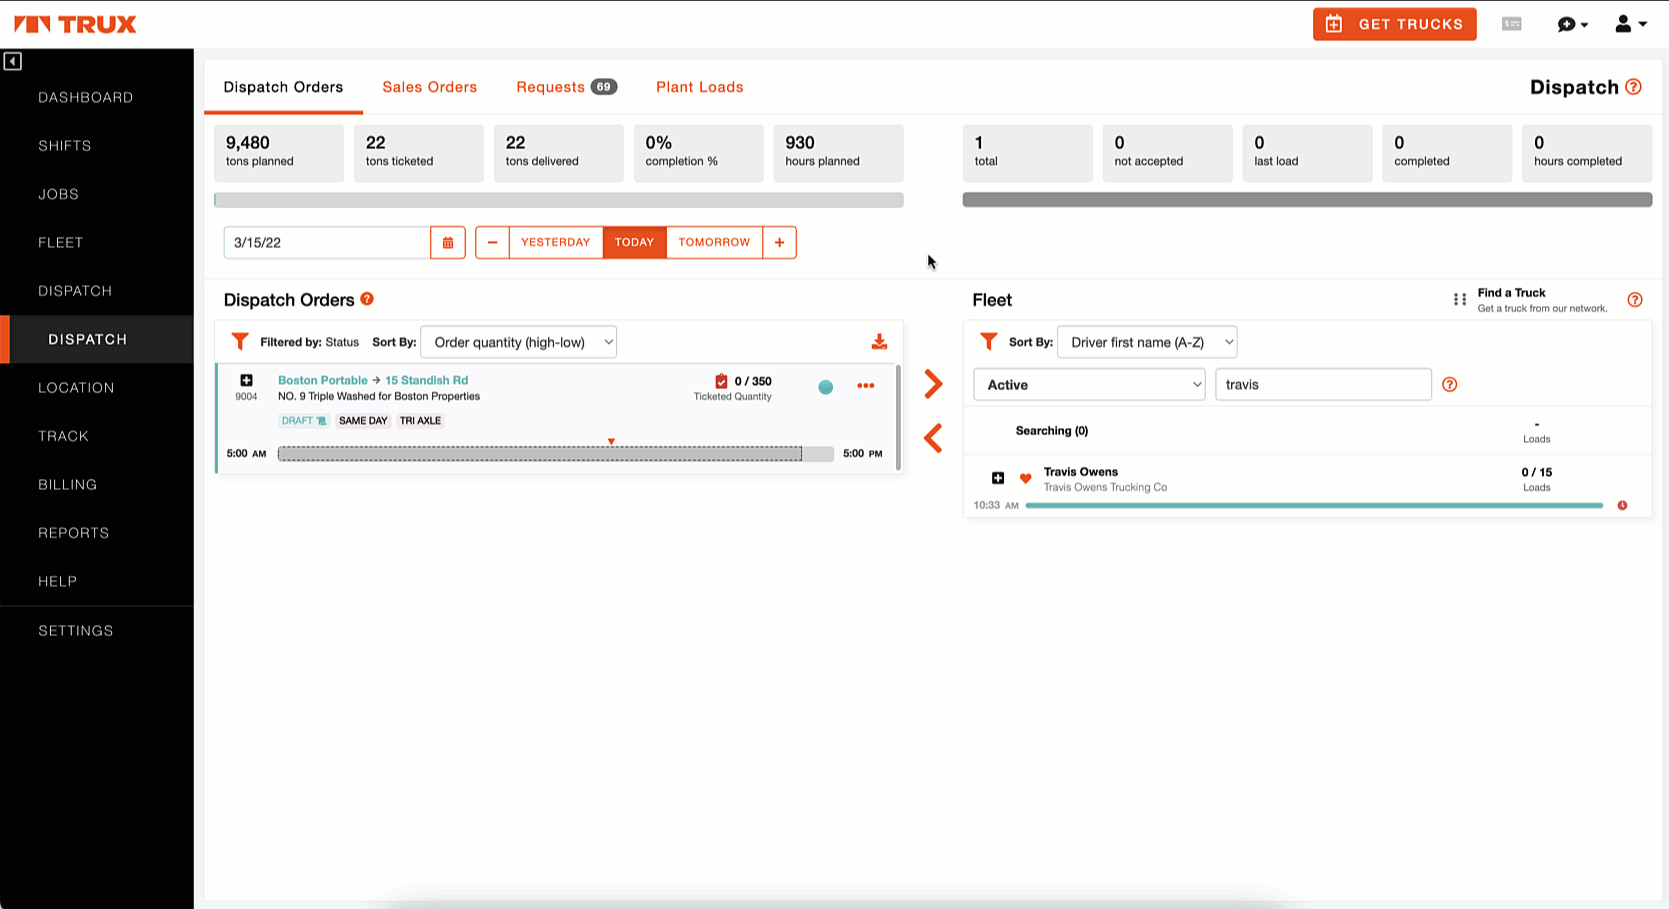The height and width of the screenshot is (909, 1669).
Task: Click the DRAFT tag on order
Action: (304, 421)
